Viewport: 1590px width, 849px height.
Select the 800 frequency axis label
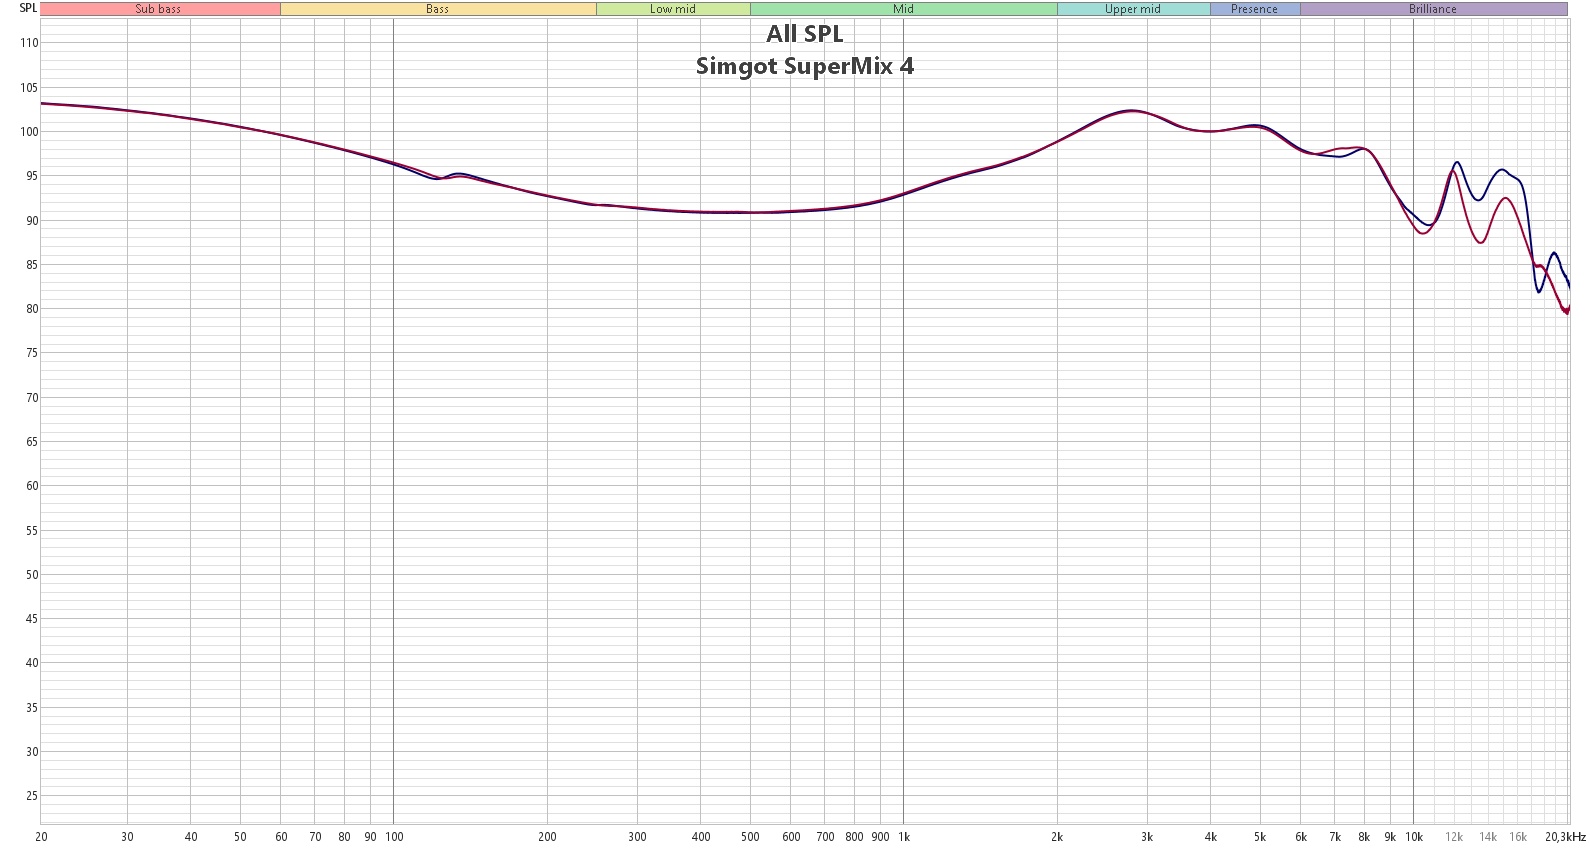coord(854,837)
